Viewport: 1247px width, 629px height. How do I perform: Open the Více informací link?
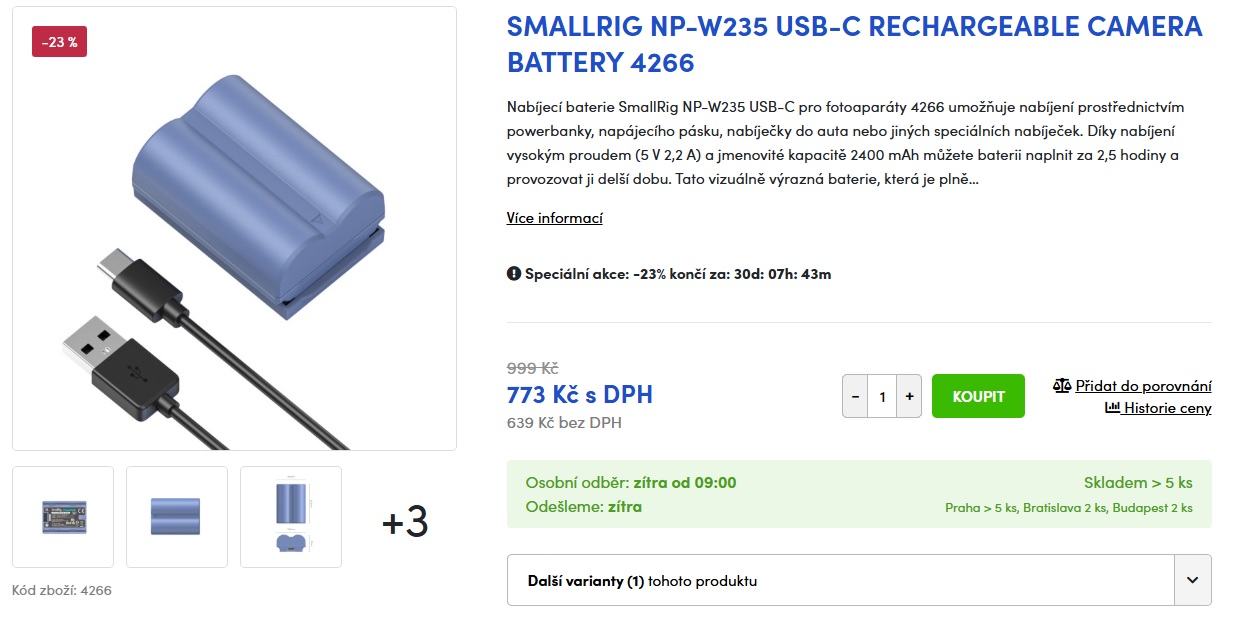(554, 218)
